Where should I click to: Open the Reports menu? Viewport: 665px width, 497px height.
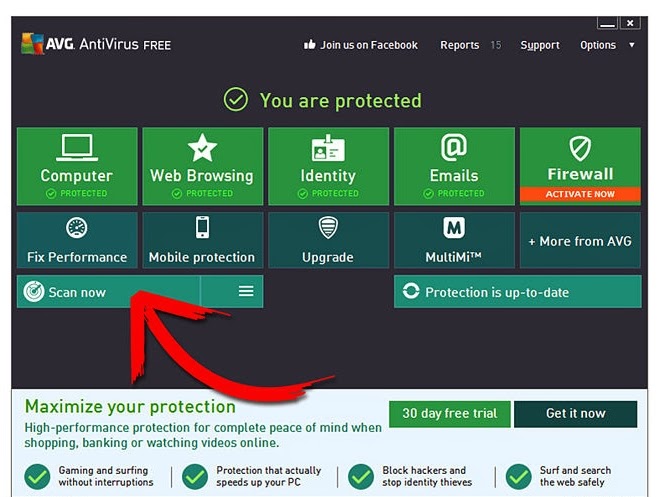click(459, 45)
